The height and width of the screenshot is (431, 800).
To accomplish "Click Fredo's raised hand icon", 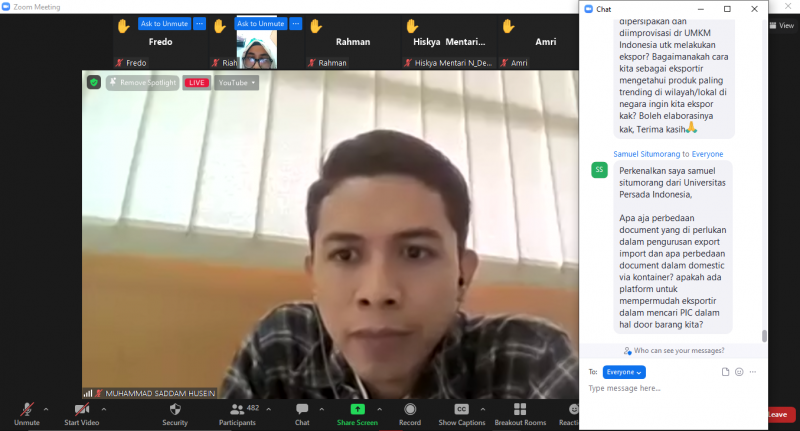I will 123,26.
